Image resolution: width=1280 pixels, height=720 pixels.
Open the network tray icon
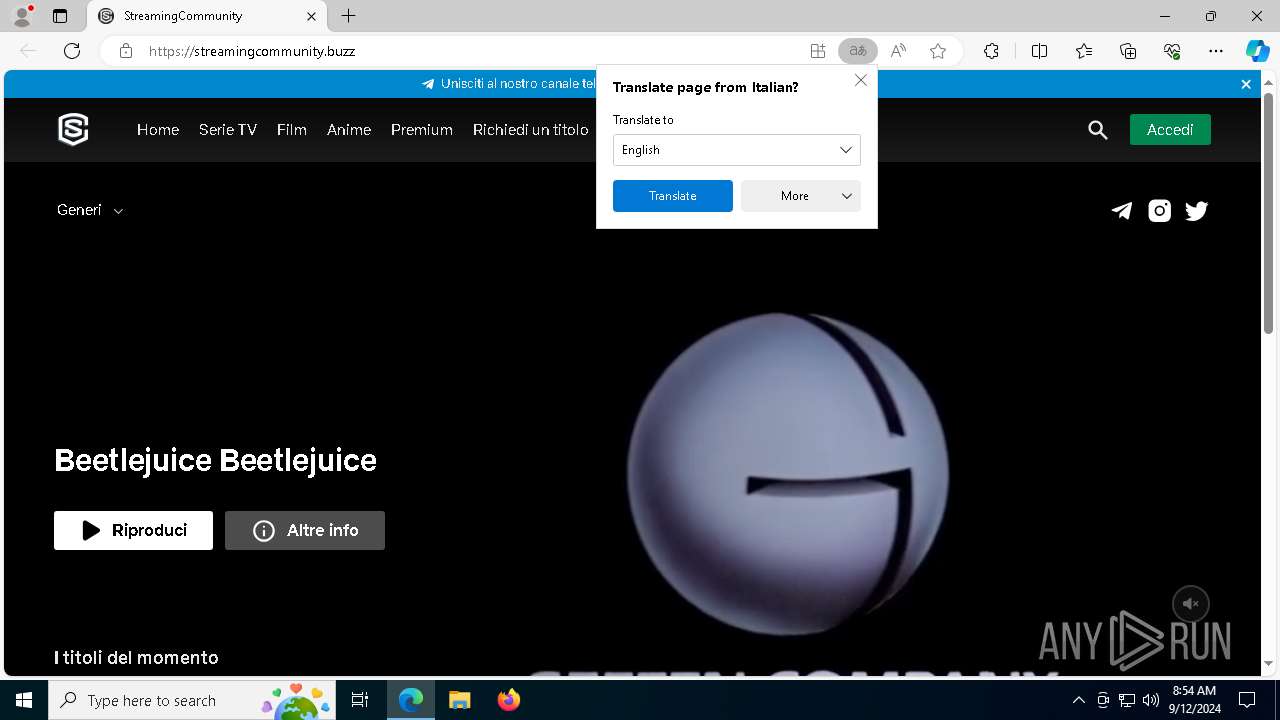tap(1127, 700)
